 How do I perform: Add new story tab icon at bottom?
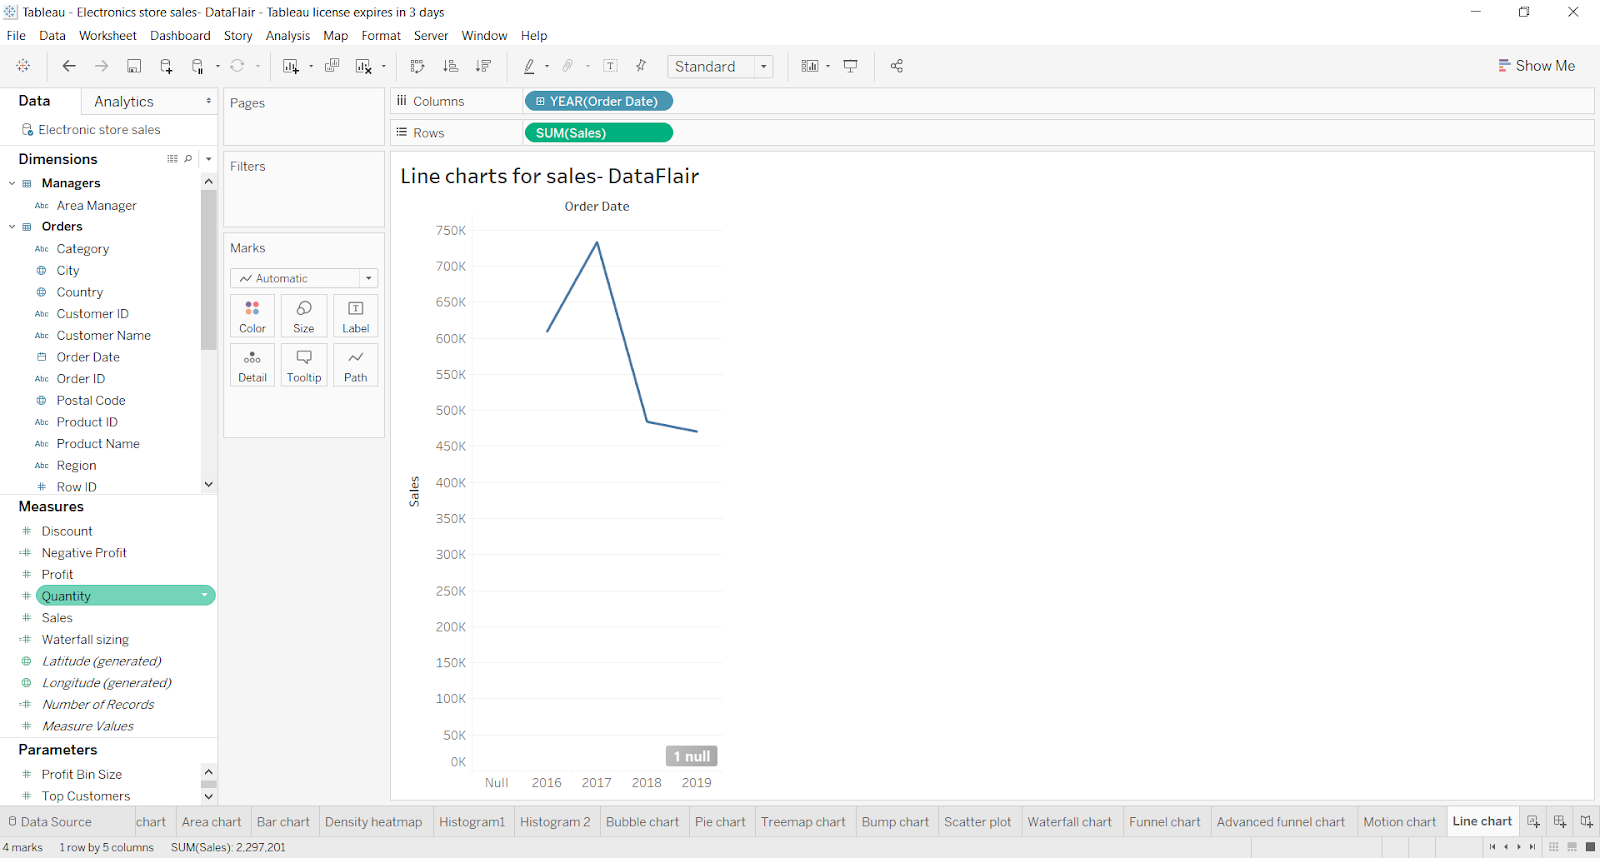(x=1587, y=822)
